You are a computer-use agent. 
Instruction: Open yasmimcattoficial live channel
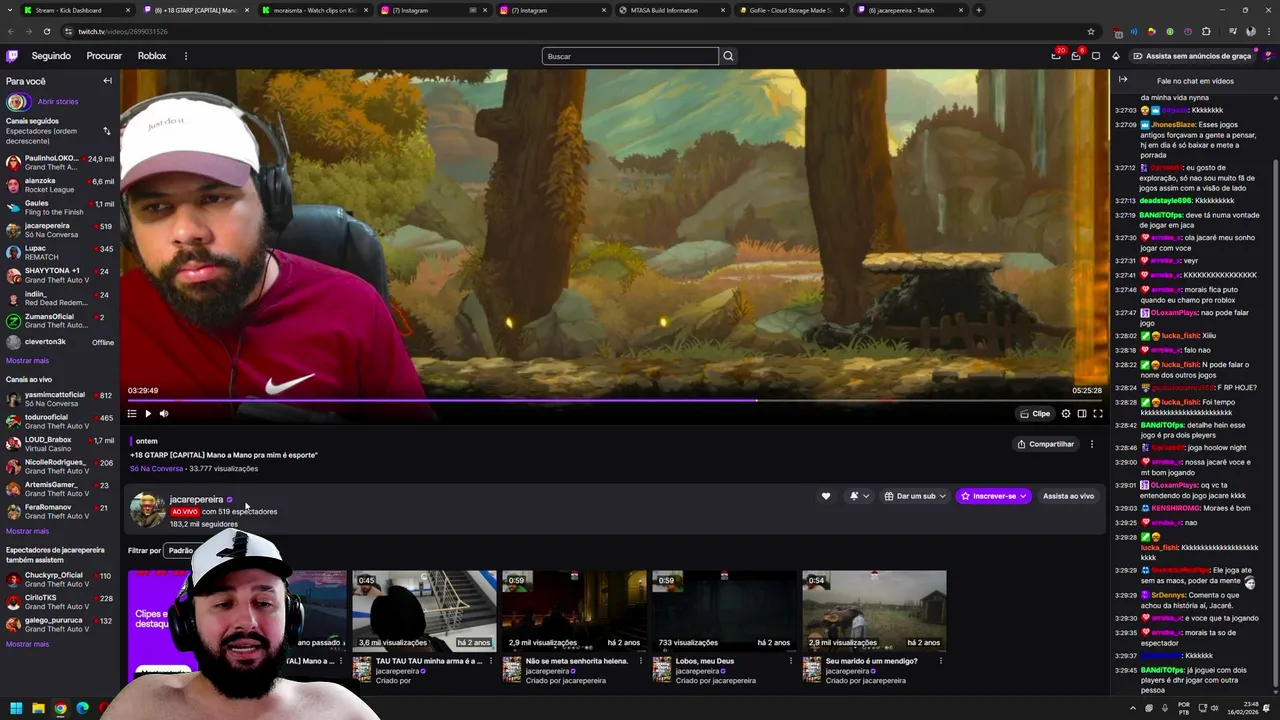point(60,398)
